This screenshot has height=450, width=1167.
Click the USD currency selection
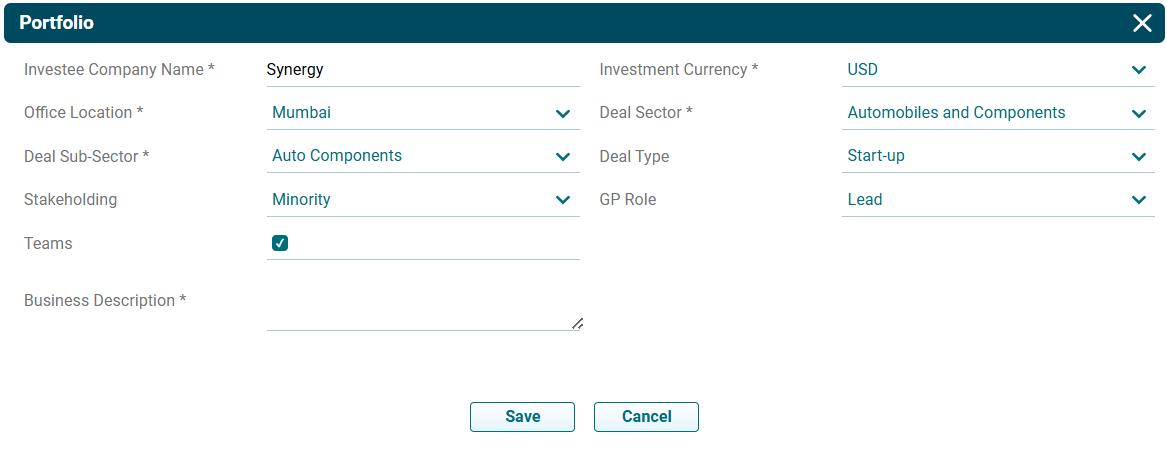tap(863, 70)
